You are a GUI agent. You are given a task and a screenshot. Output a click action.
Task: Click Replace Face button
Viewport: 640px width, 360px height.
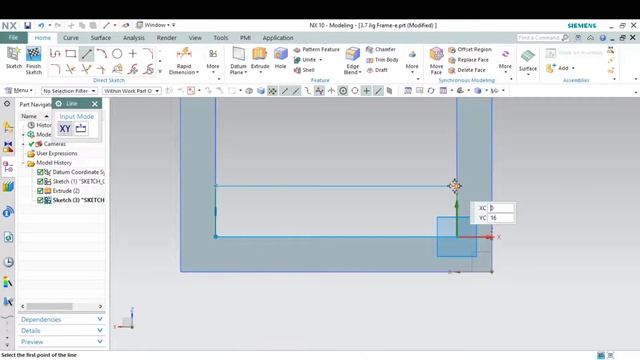468,60
